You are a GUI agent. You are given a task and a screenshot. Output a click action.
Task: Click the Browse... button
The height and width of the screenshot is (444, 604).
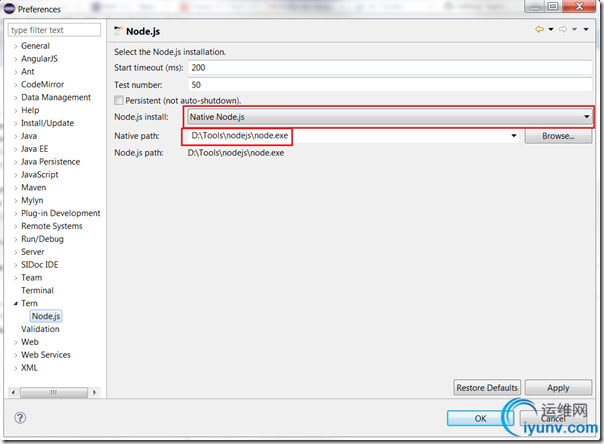(558, 136)
